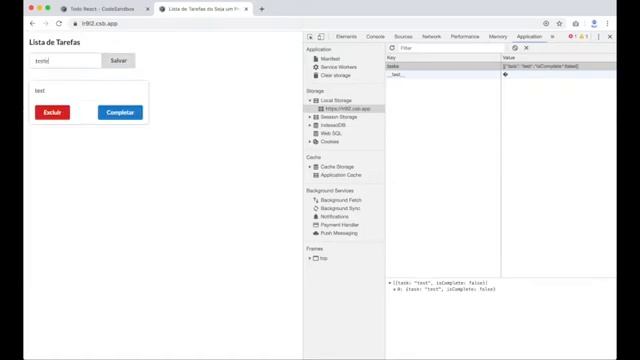Select the Application tab
This screenshot has height=360, width=640.
[529, 37]
